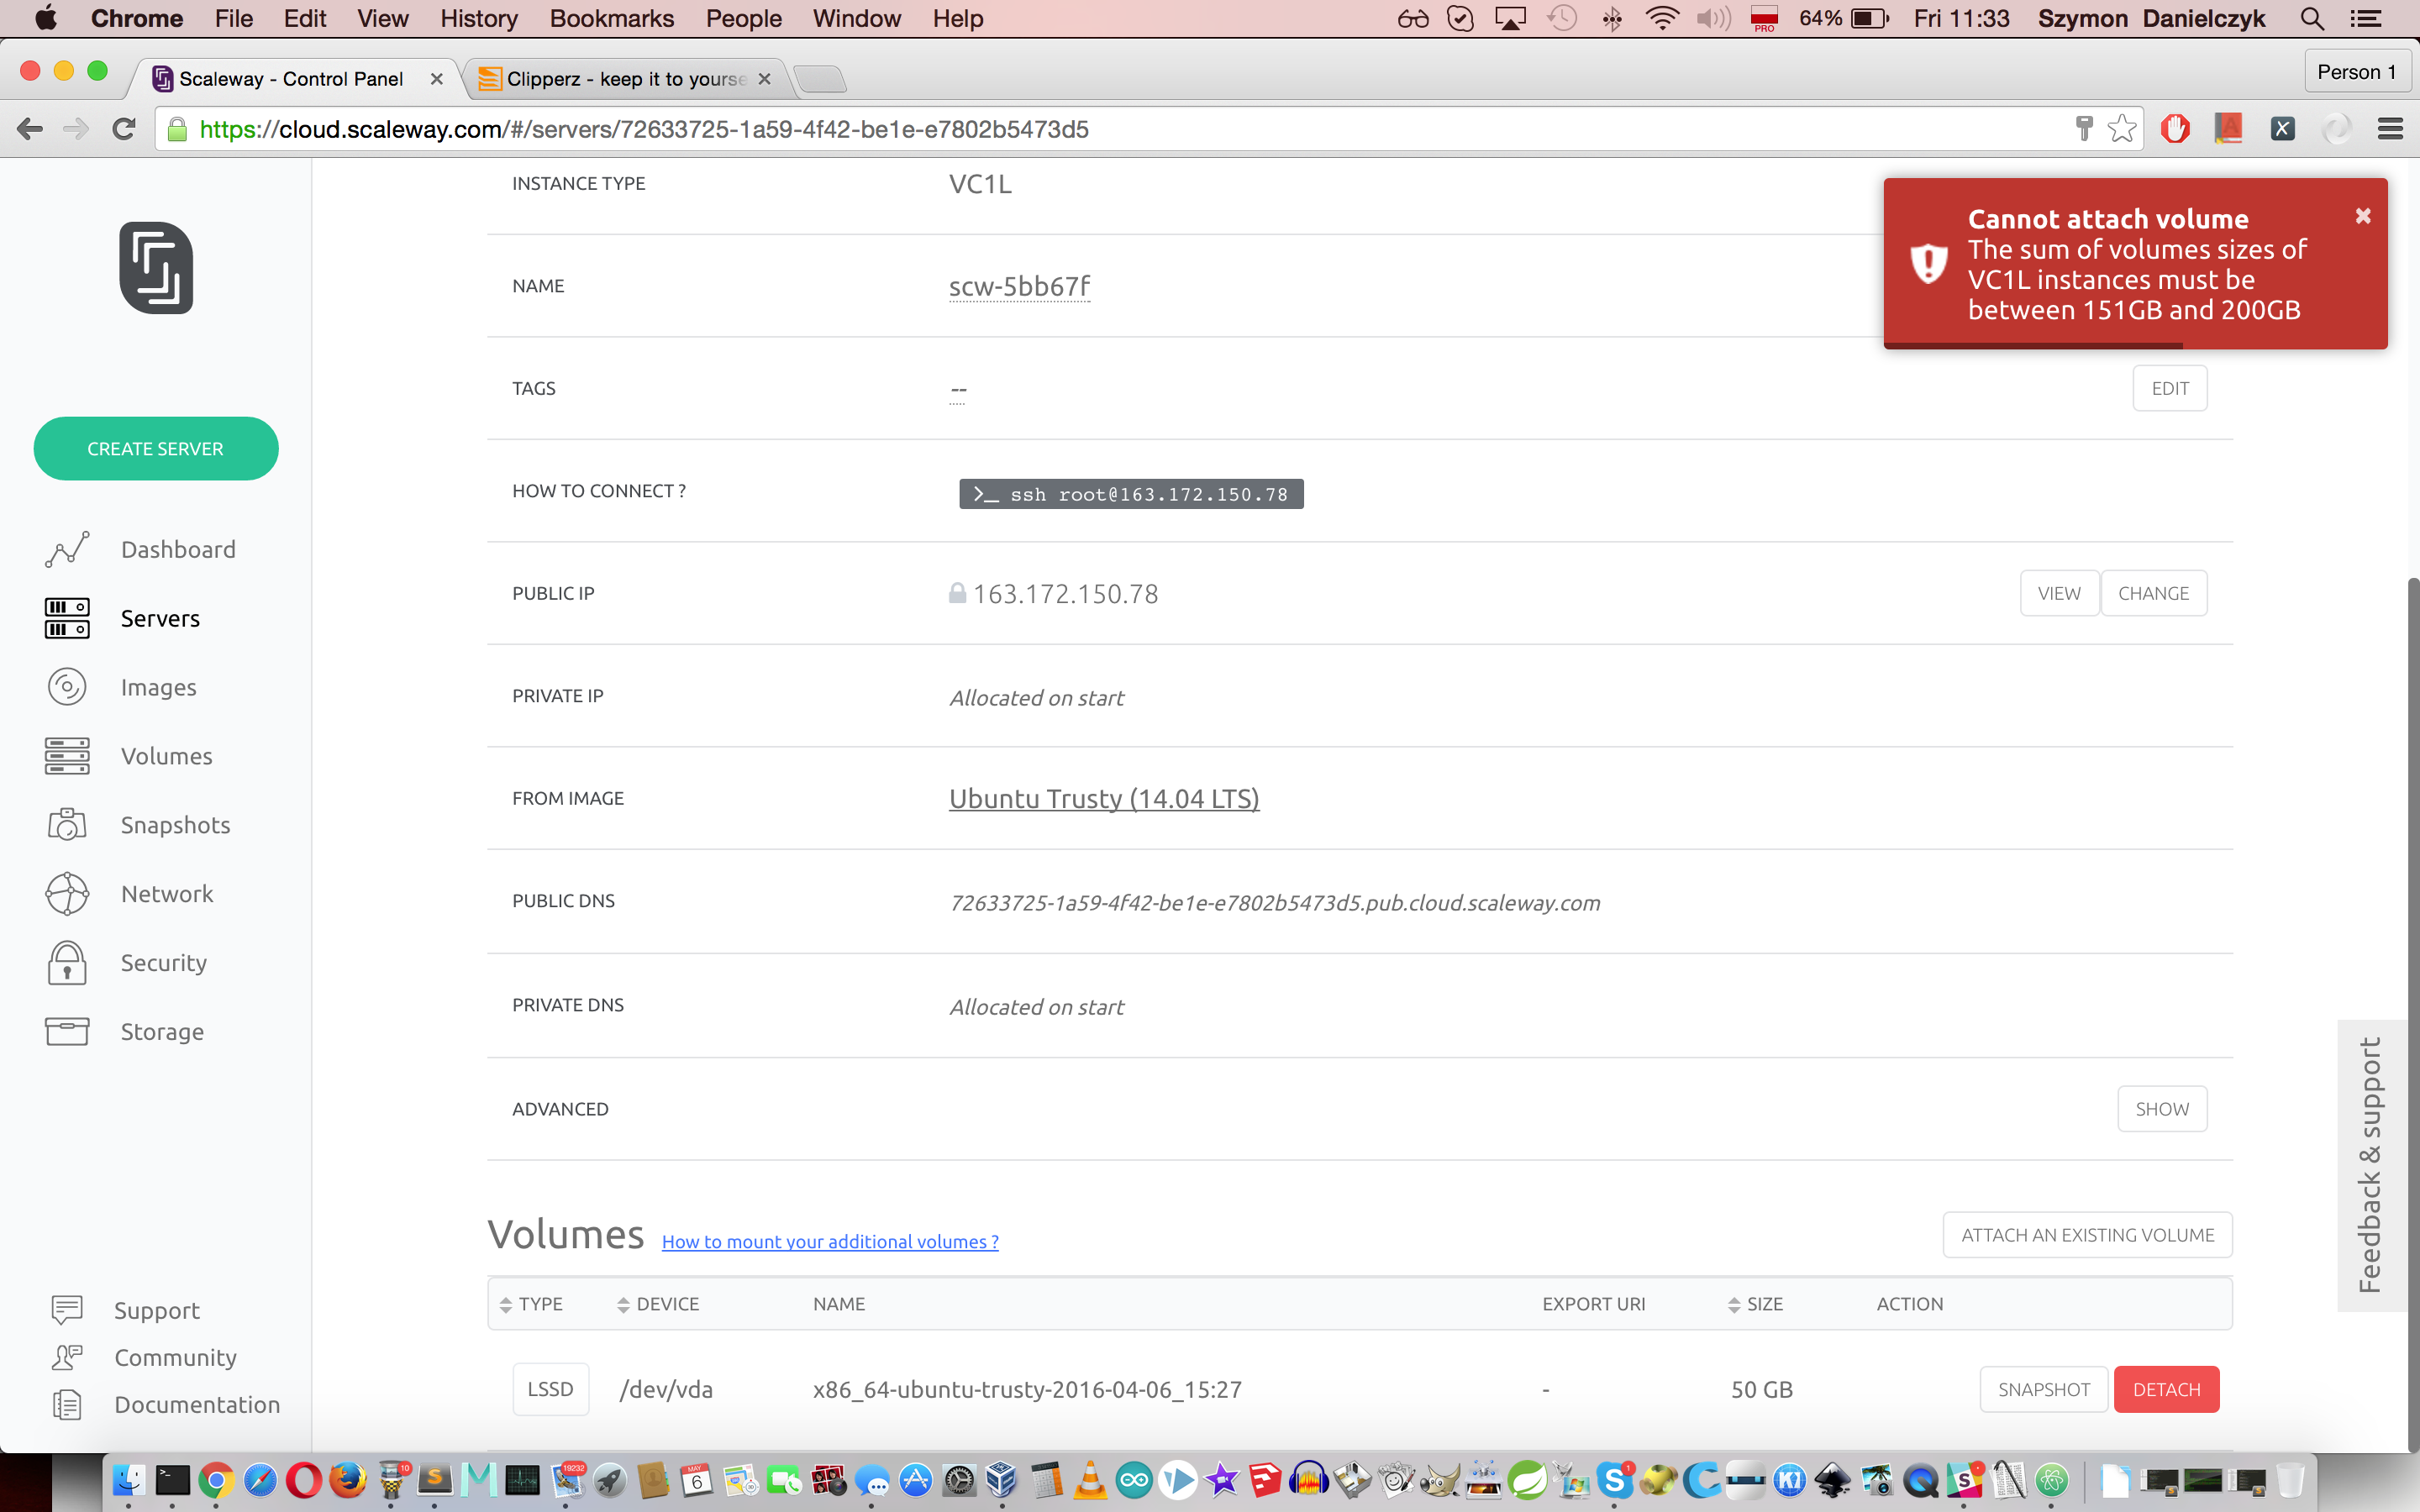Close the Clipperz tab
2420x1512 pixels.
click(765, 79)
